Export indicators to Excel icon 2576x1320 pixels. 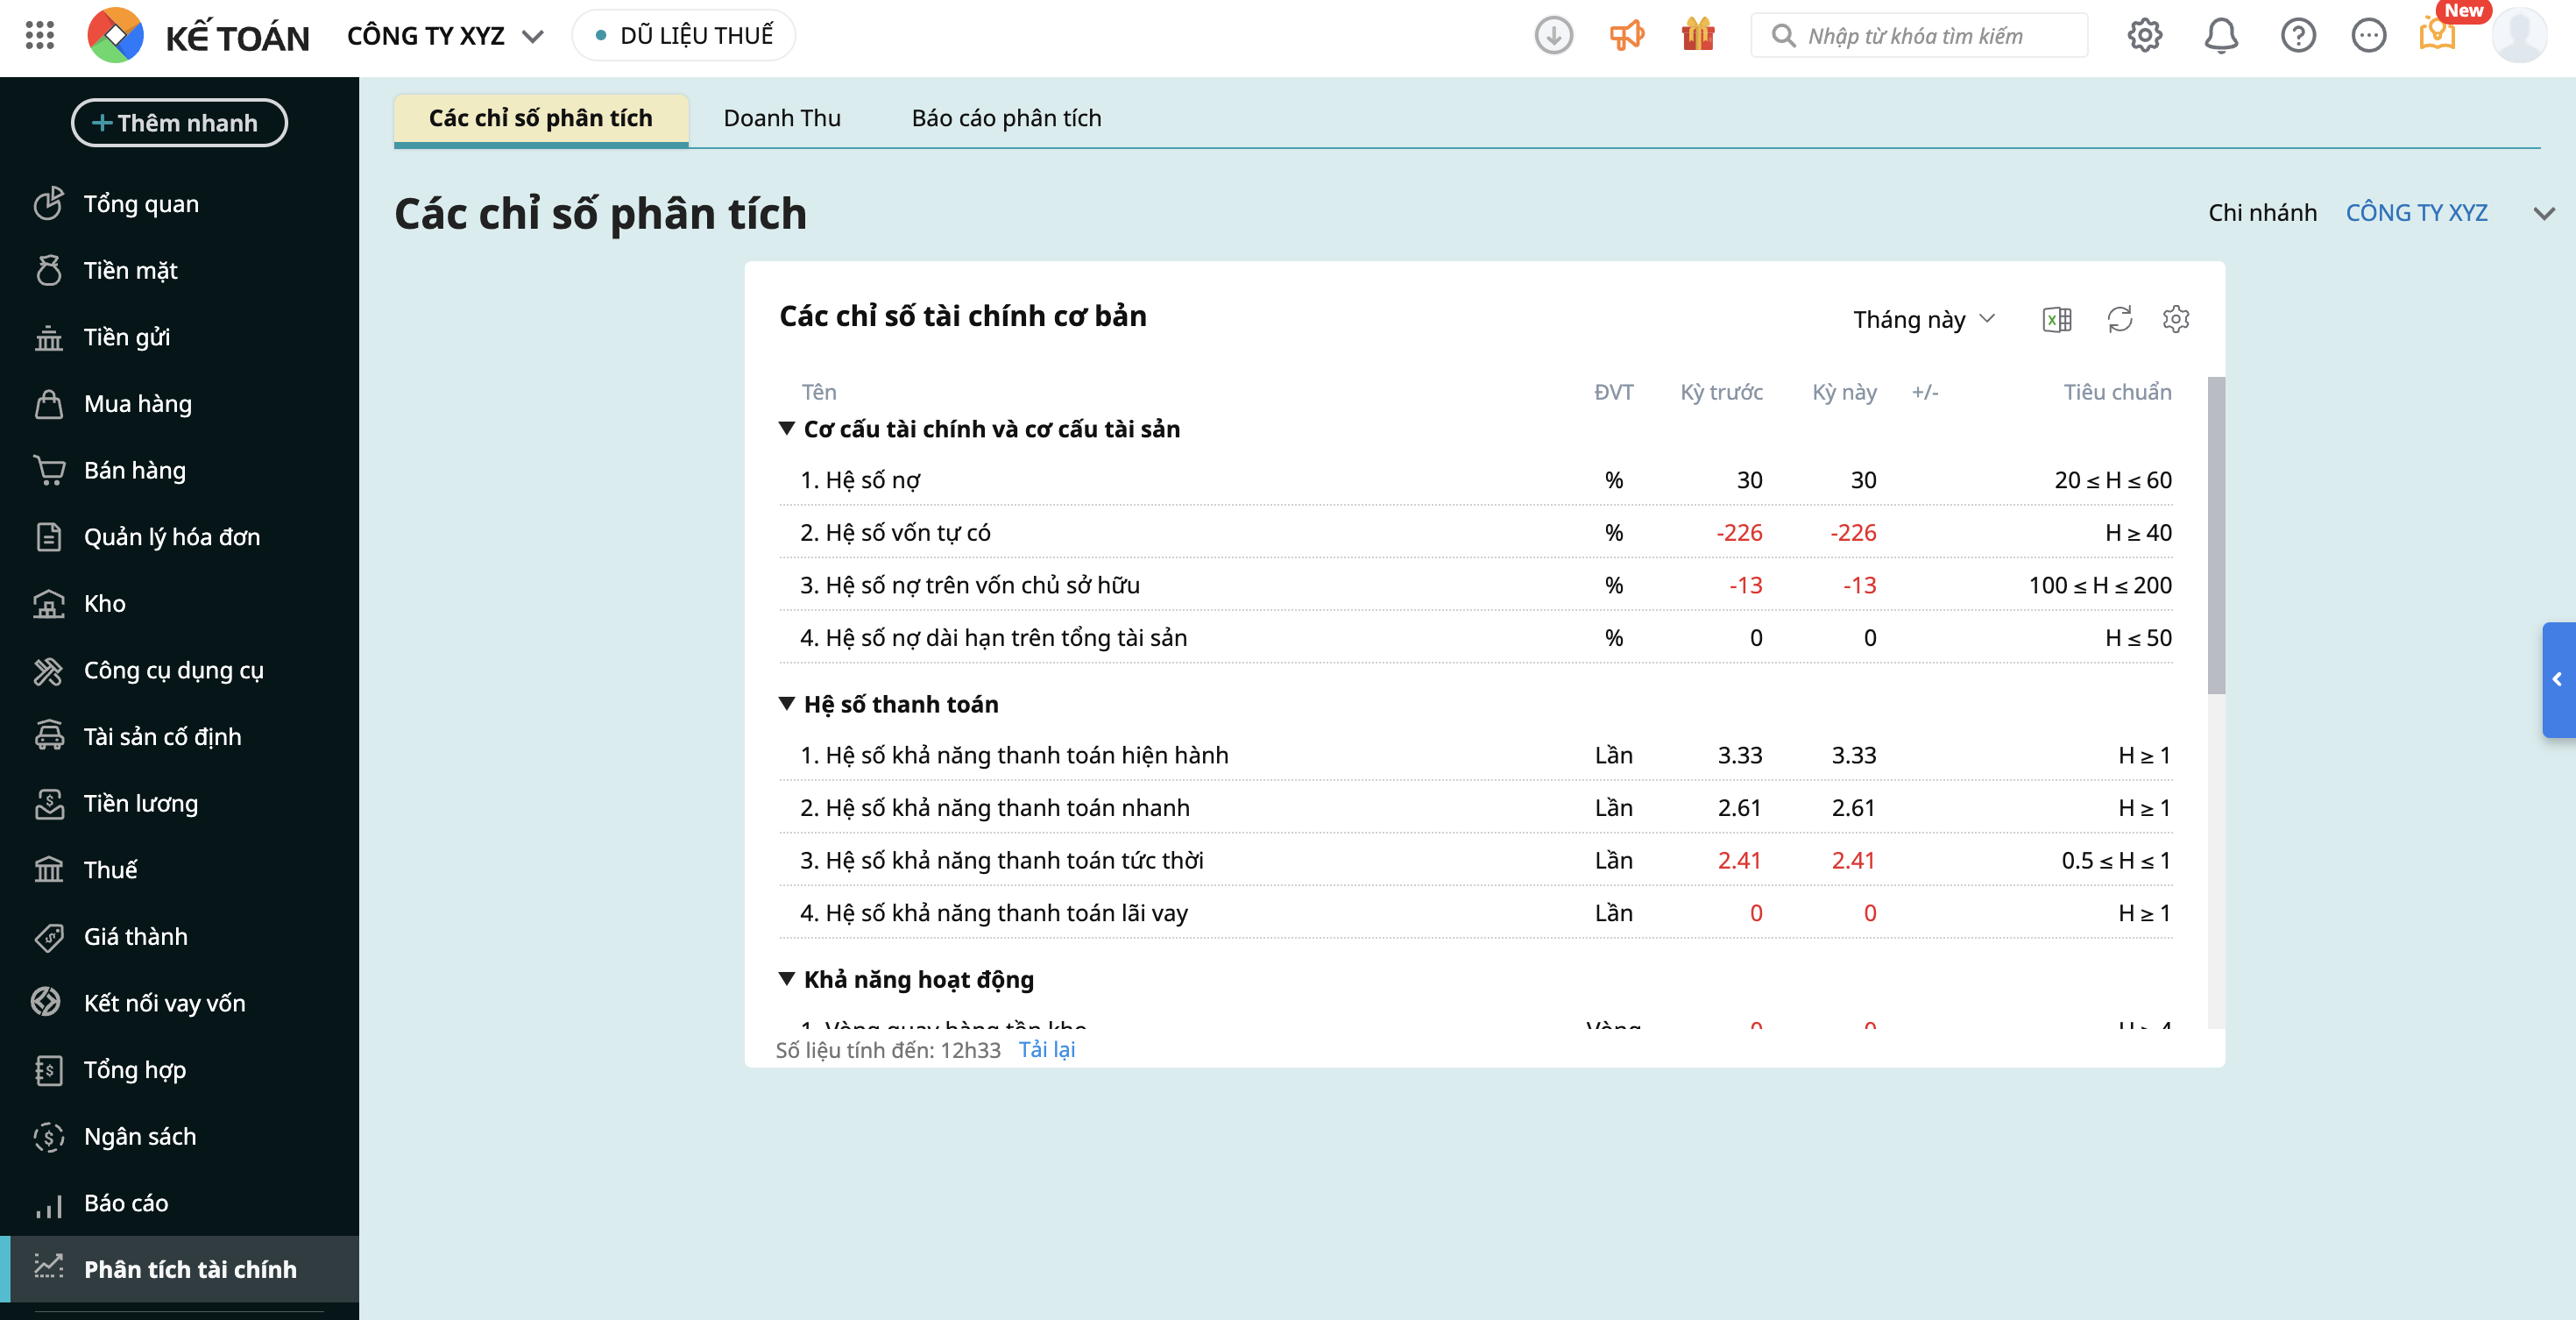click(2056, 320)
